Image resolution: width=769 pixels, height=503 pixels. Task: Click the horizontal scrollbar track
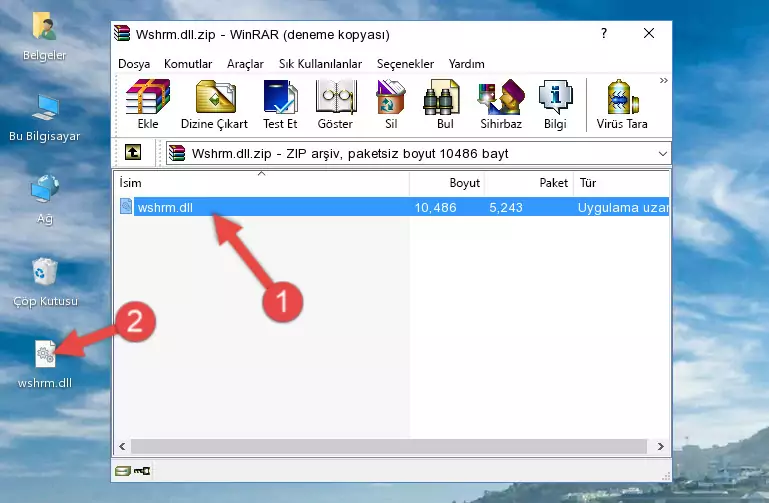pyautogui.click(x=389, y=446)
